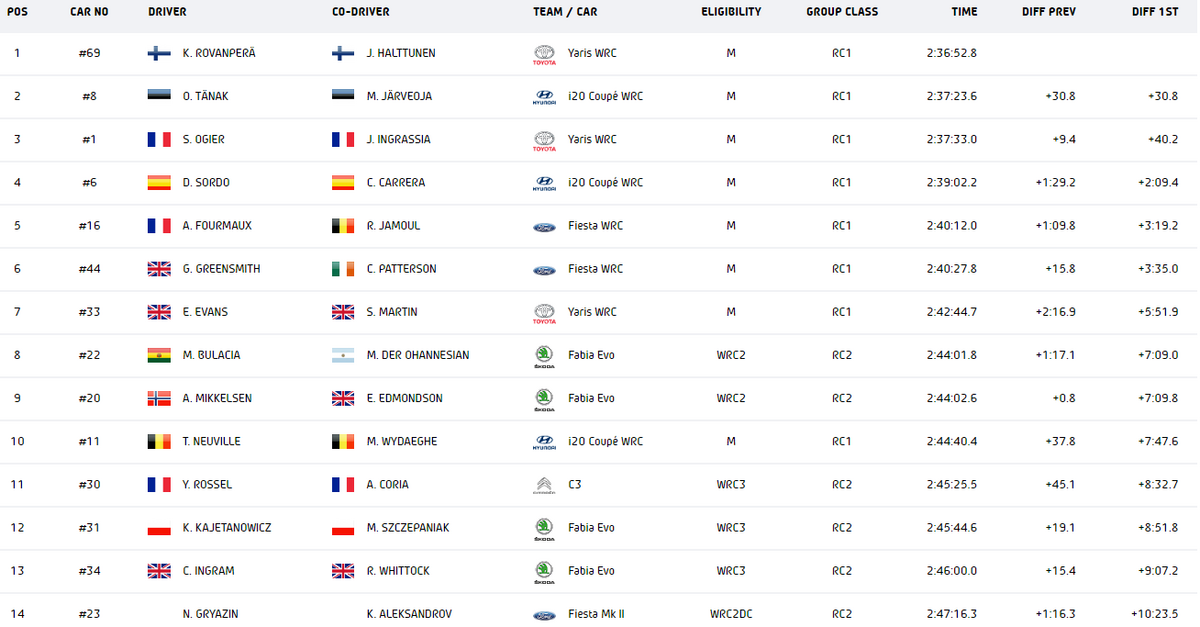
Task: Open driver S. Ogier's entry
Action: pyautogui.click(x=204, y=140)
